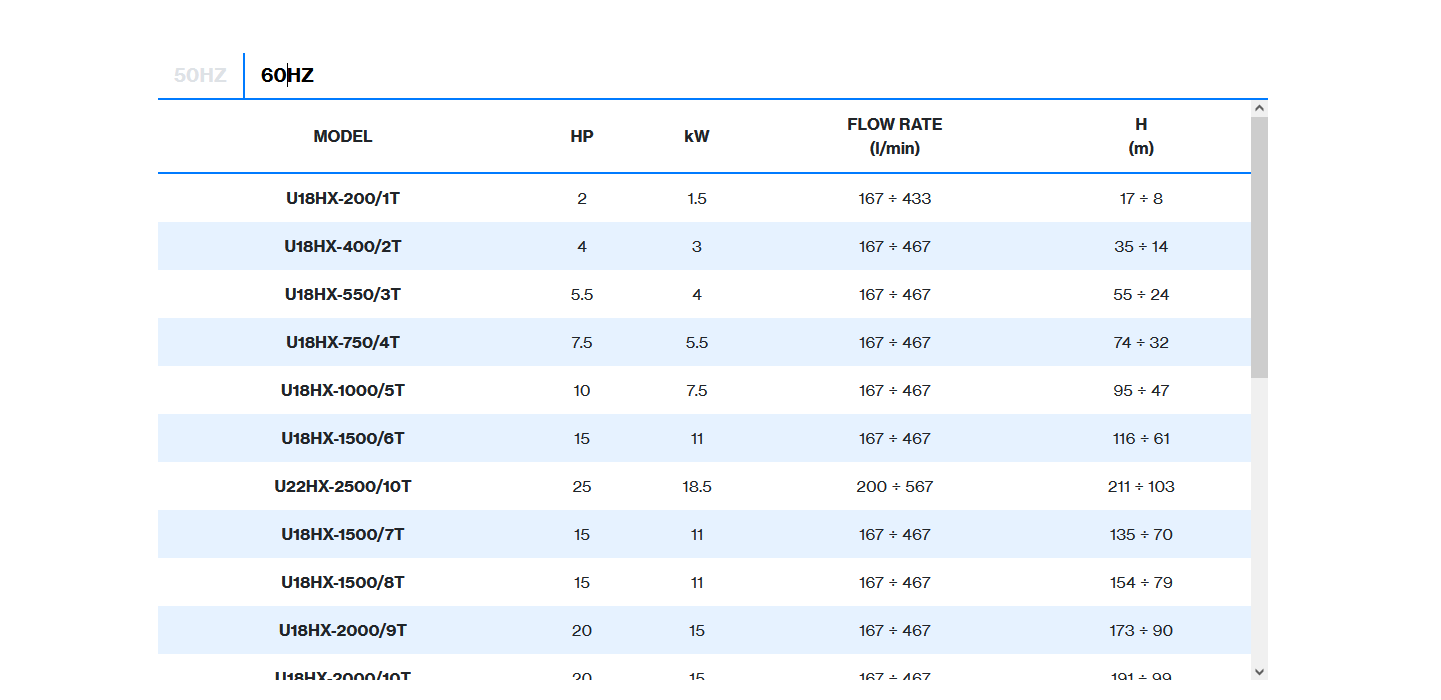Image resolution: width=1441 pixels, height=700 pixels.
Task: Click the 200 ÷ 567 flow rate cell
Action: [x=894, y=486]
